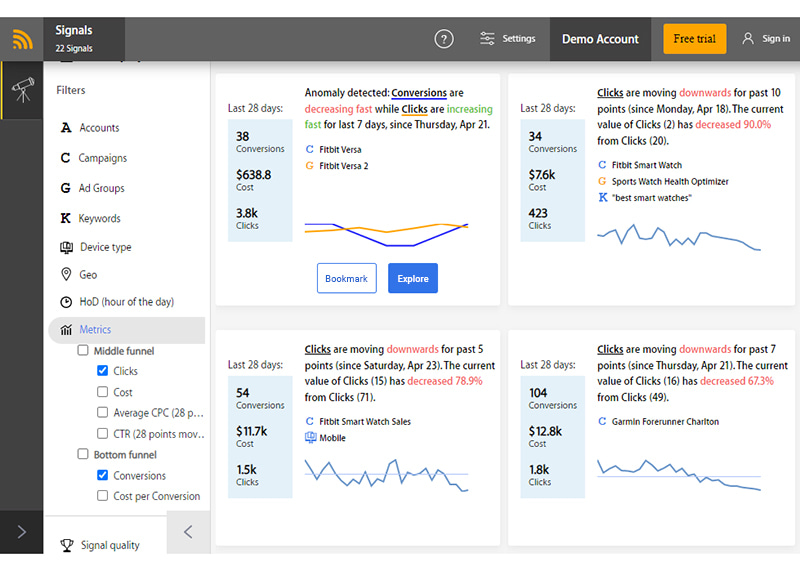Click the 'decreased 90.0%' red text
This screenshot has width=800, height=571.
coord(733,125)
